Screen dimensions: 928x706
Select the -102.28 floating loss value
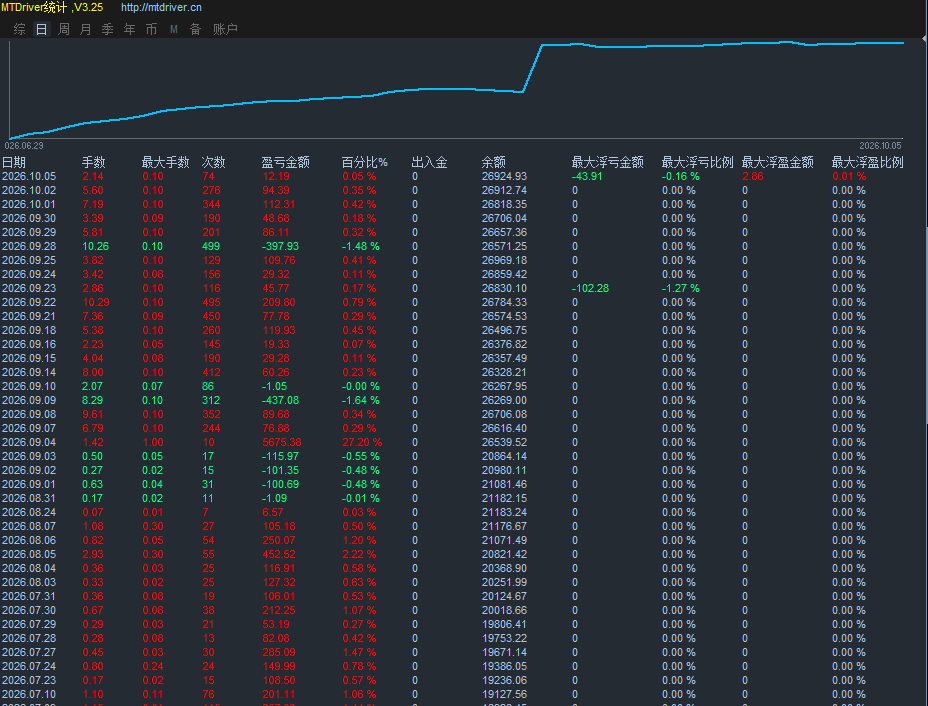point(591,288)
